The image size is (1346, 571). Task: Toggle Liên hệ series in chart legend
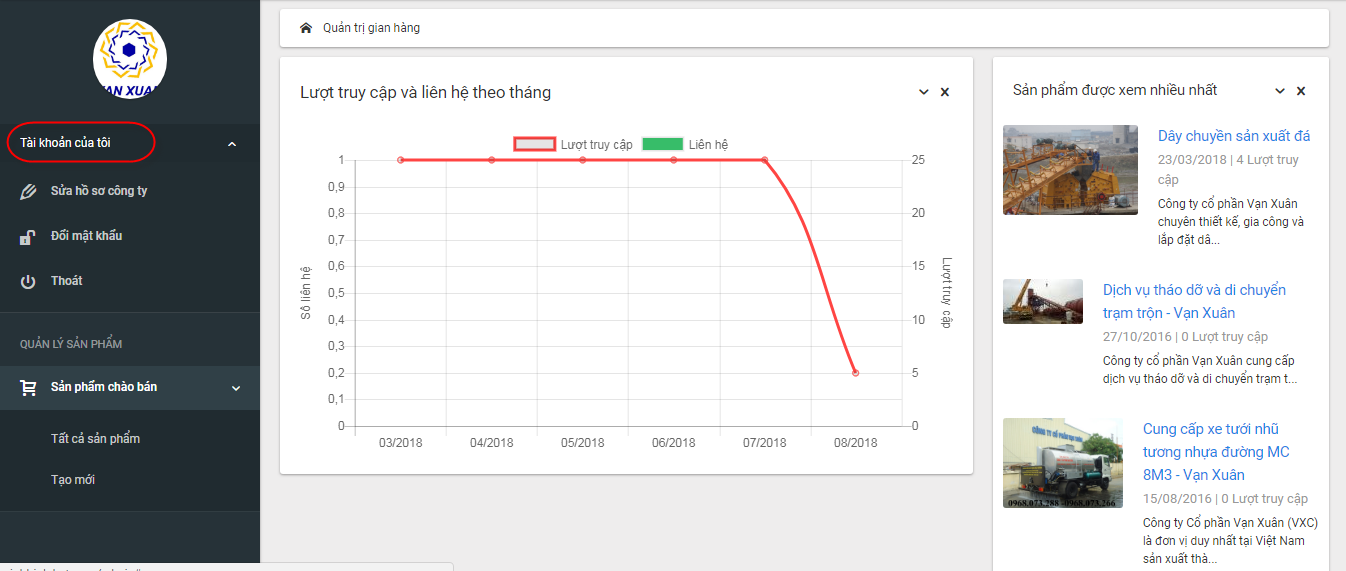[685, 144]
